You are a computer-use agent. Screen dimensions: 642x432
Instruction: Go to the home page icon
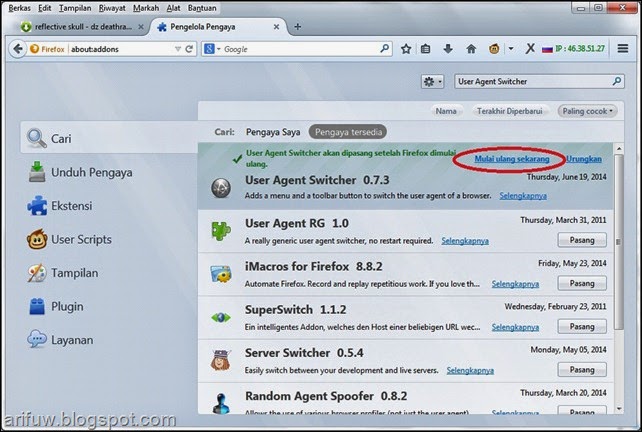pyautogui.click(x=471, y=49)
